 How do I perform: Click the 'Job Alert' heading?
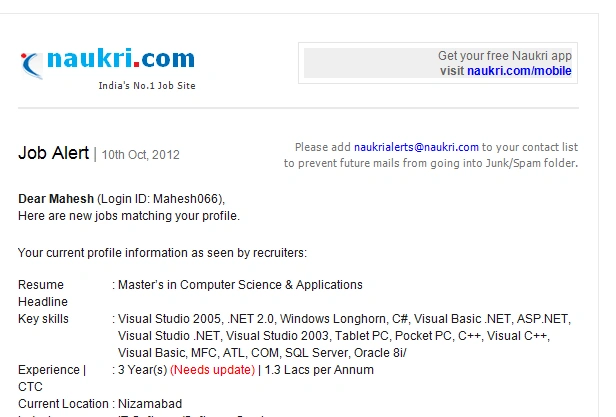coord(53,153)
